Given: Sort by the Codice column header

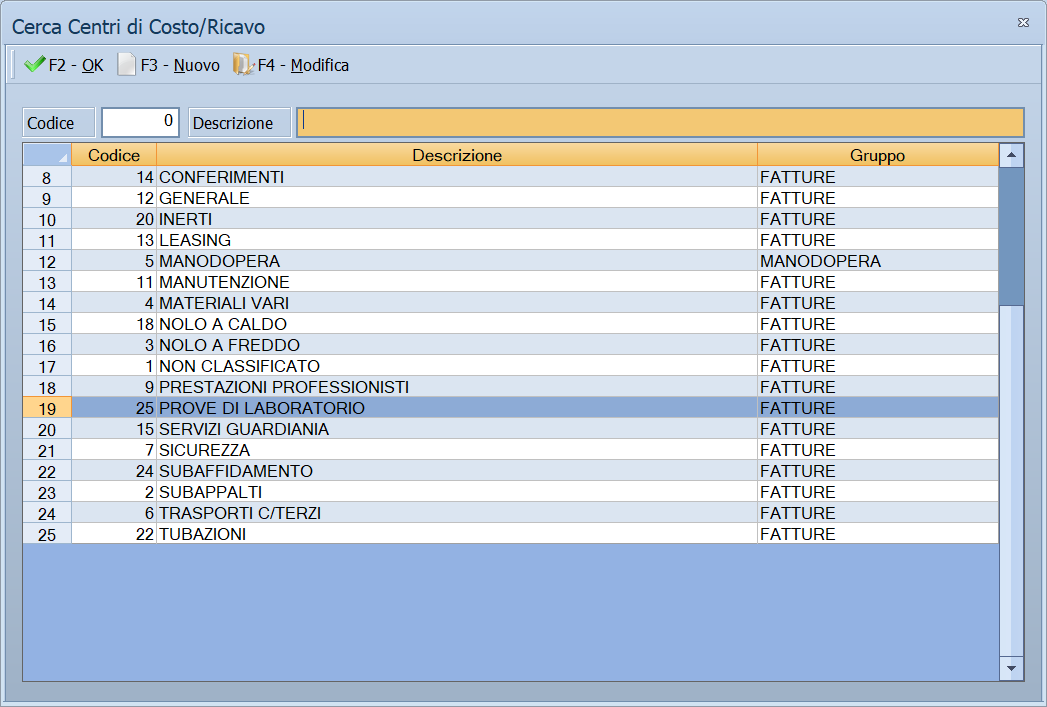Looking at the screenshot, I should [114, 155].
